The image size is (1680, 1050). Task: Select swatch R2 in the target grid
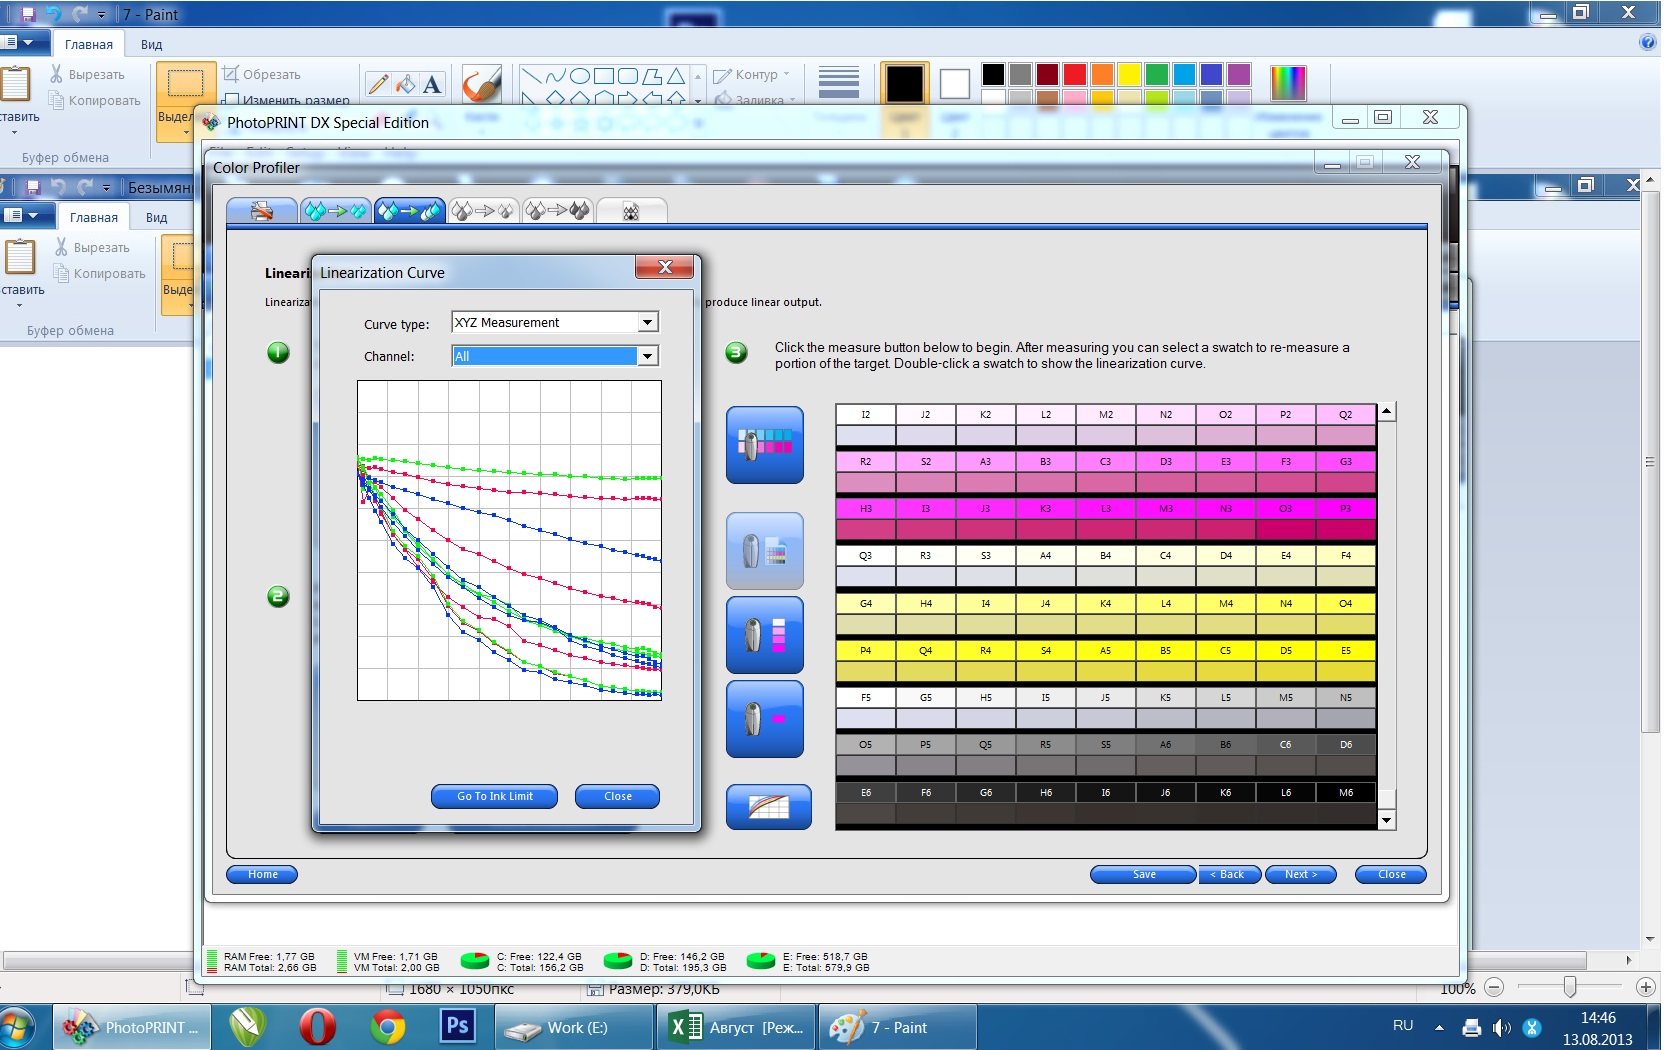pos(866,471)
